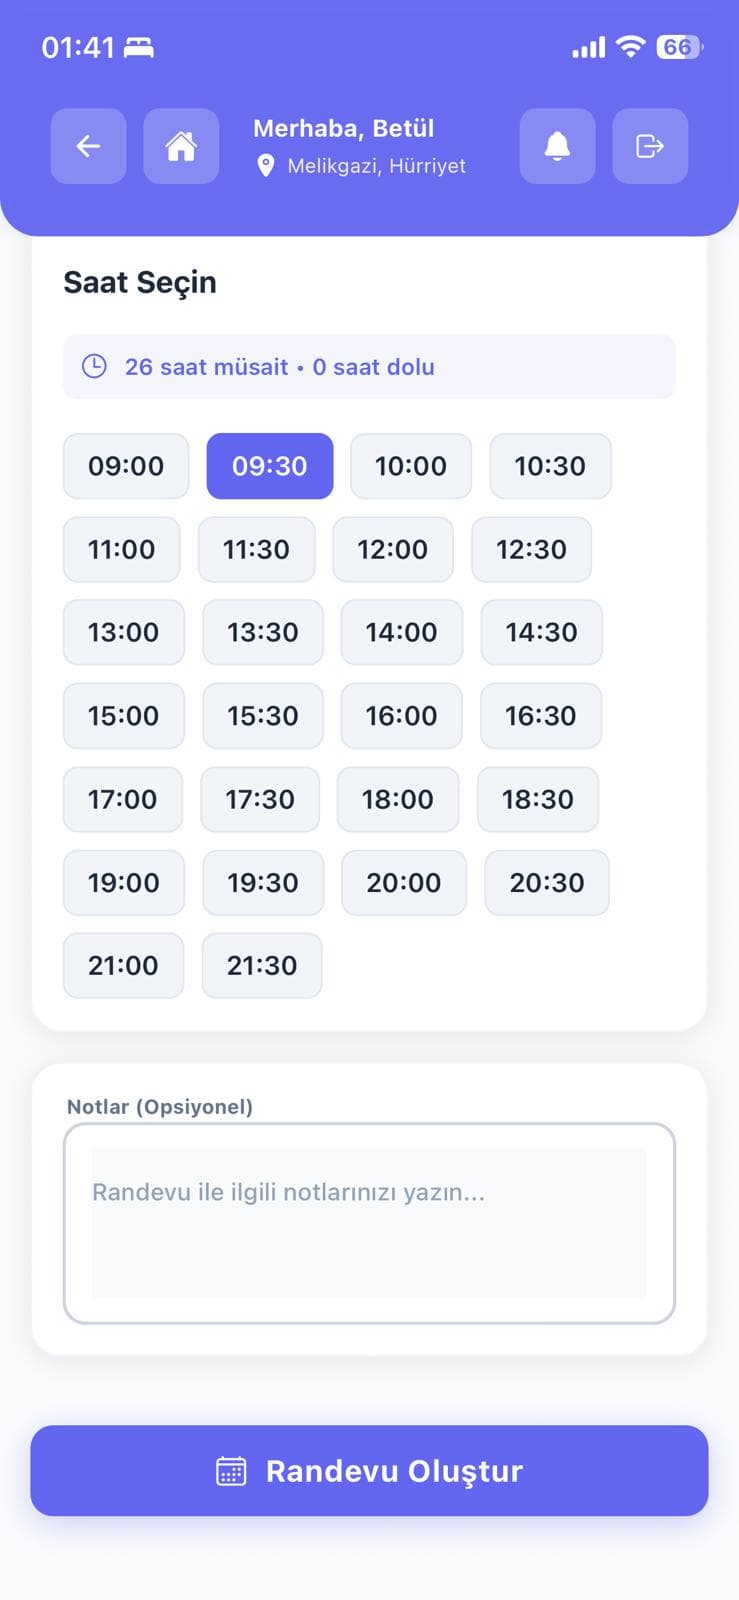This screenshot has width=739, height=1600.
Task: Select the 14:00 time slot
Action: point(402,632)
